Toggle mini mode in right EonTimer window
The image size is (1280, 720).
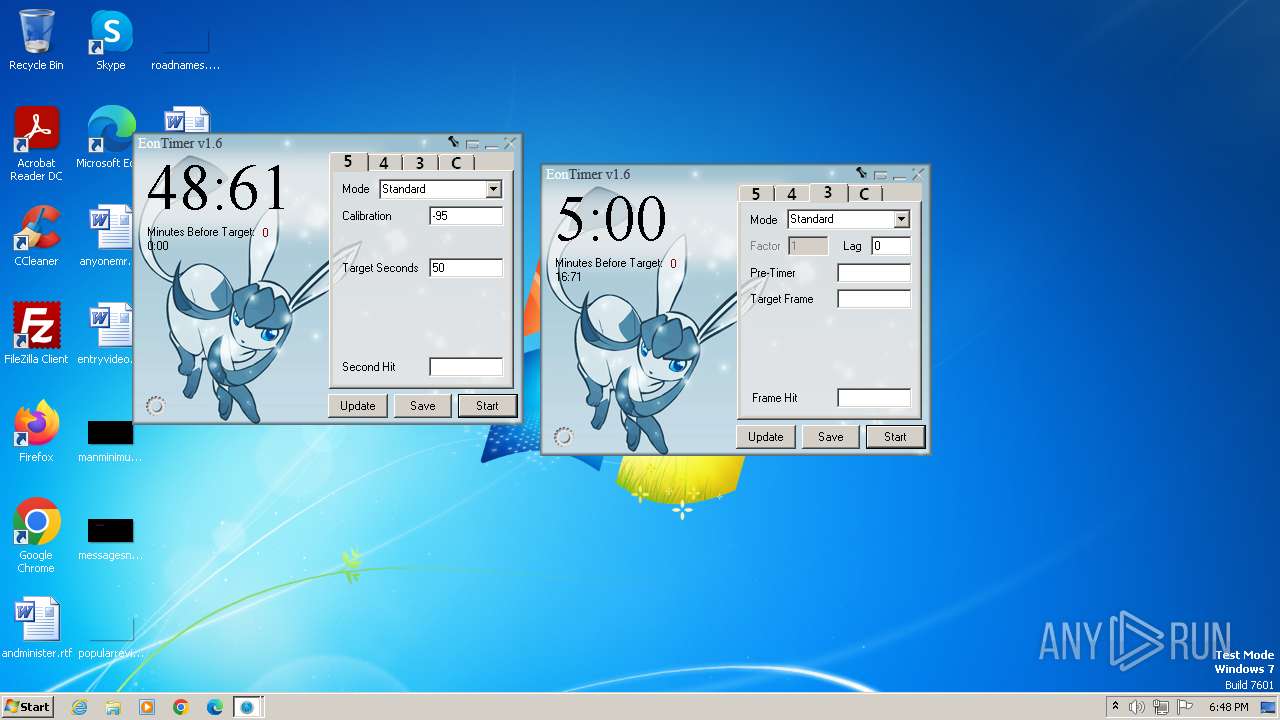[881, 175]
